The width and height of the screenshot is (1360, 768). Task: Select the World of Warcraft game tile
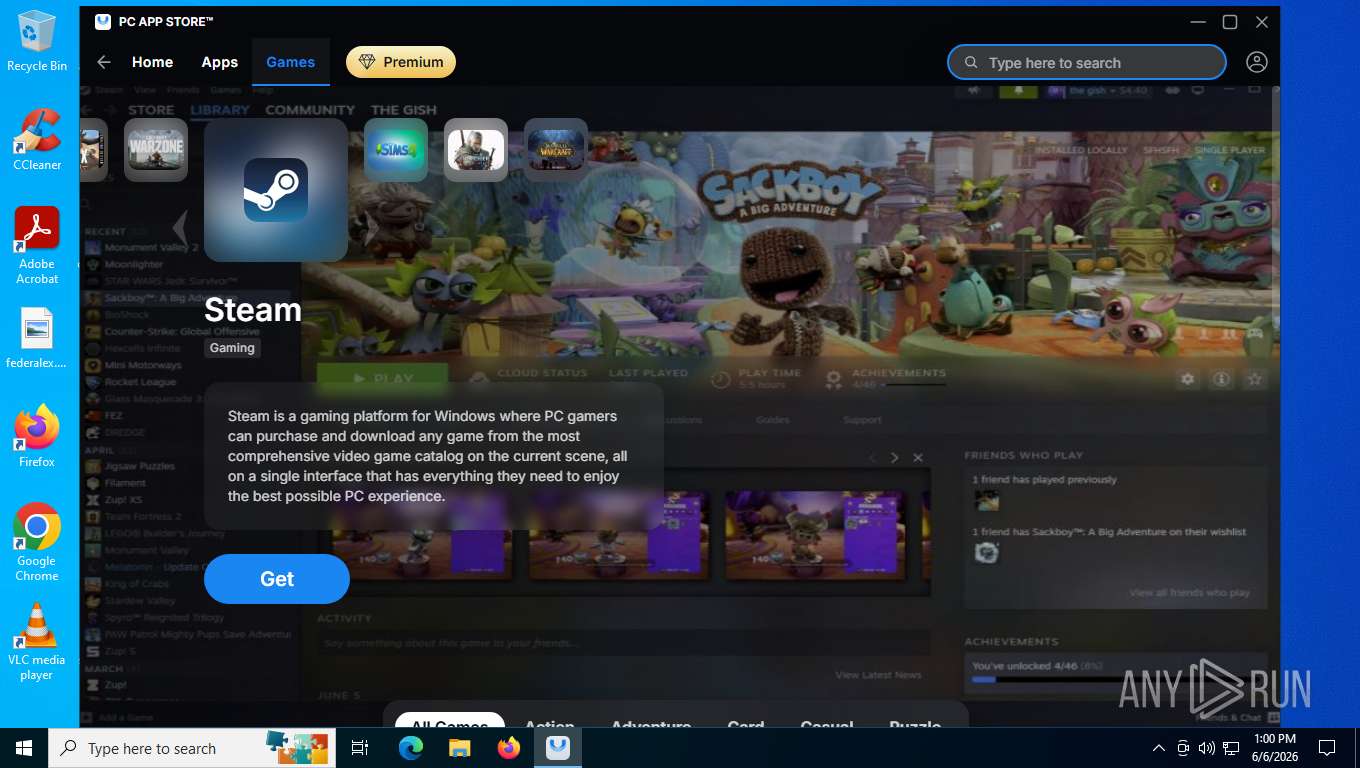pos(556,150)
